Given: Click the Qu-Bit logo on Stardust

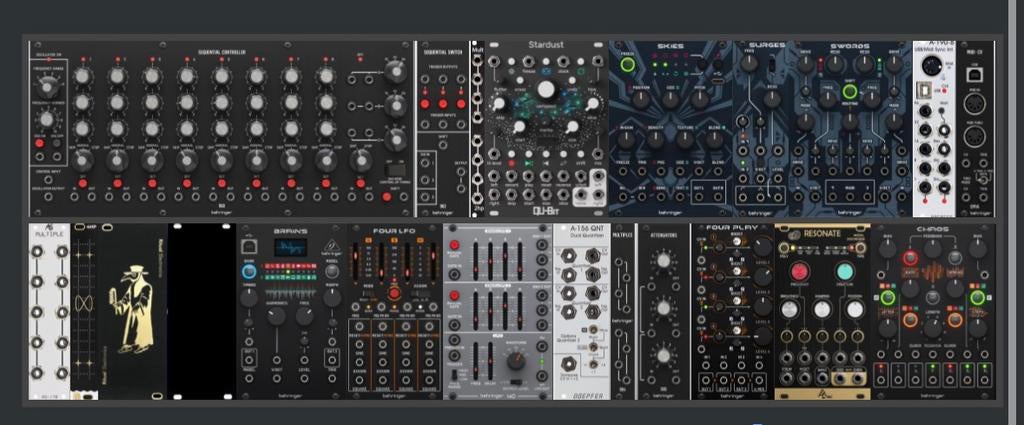Looking at the screenshot, I should click(546, 211).
